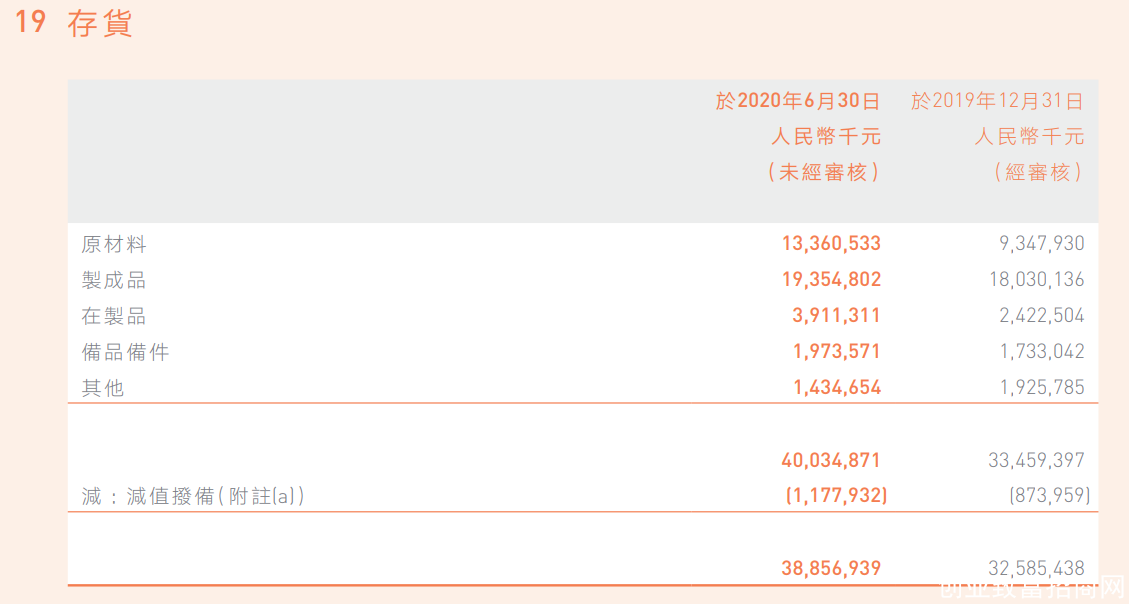Select the subtotal 40,034,871
Screen dimensions: 1129x604
pos(832,460)
